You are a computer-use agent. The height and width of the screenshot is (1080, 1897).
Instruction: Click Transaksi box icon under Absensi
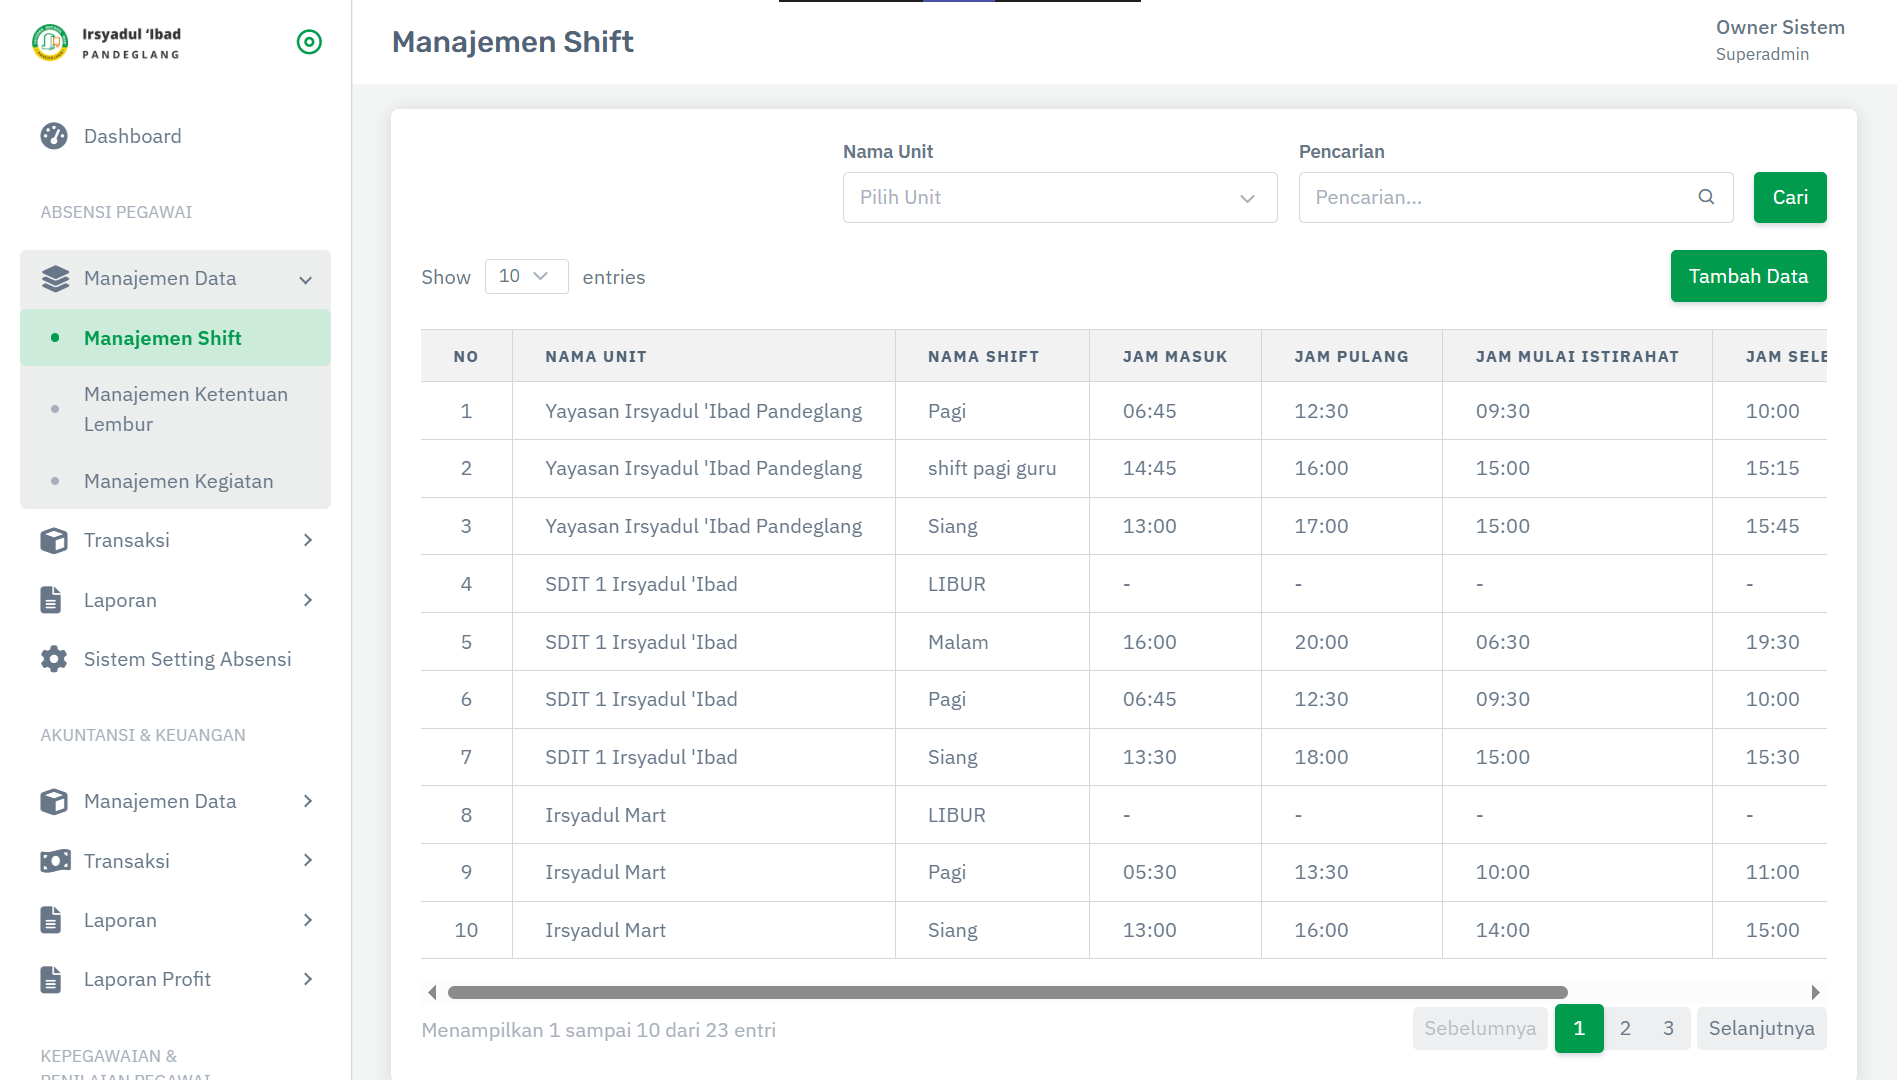(54, 541)
